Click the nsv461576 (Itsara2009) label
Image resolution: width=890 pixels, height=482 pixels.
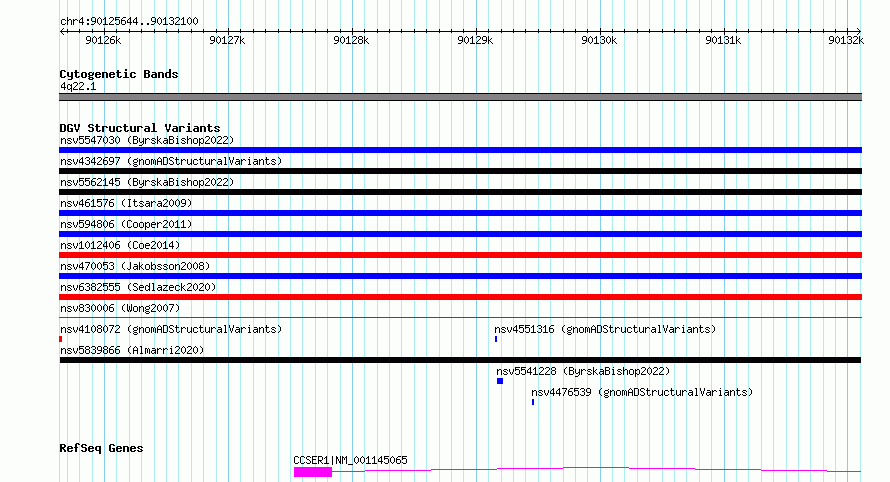click(126, 203)
